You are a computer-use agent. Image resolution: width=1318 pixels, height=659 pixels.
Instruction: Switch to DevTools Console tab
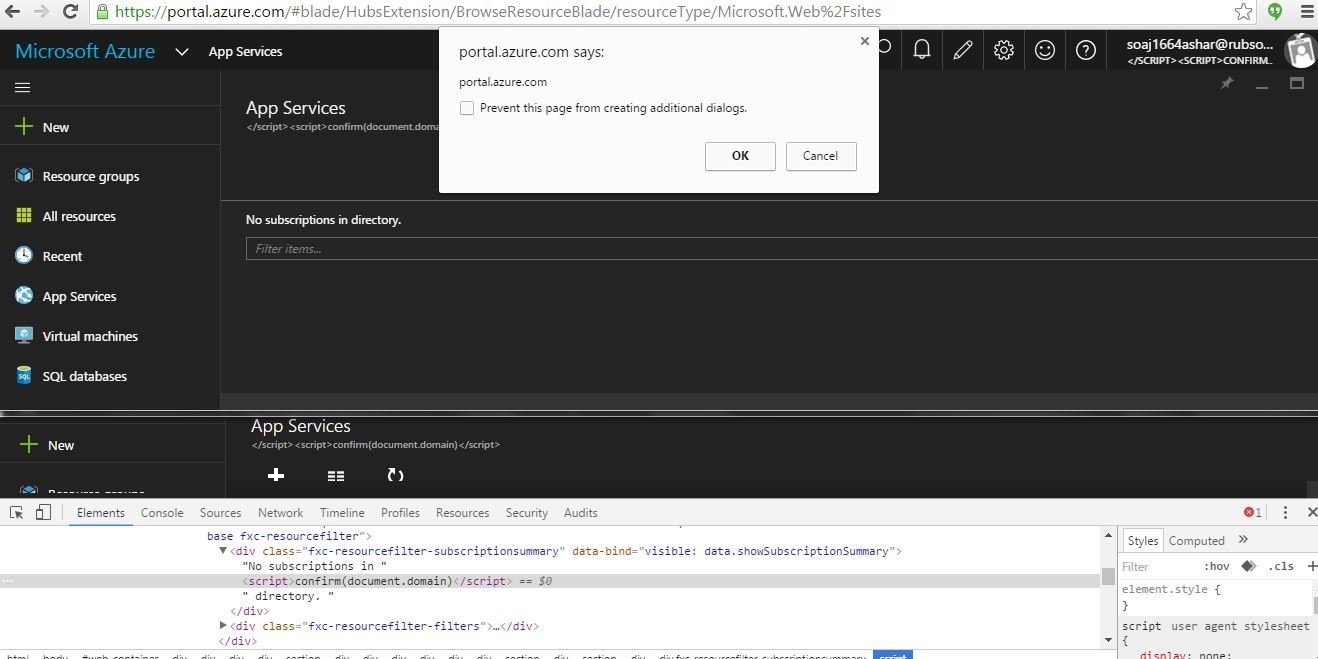click(x=162, y=512)
